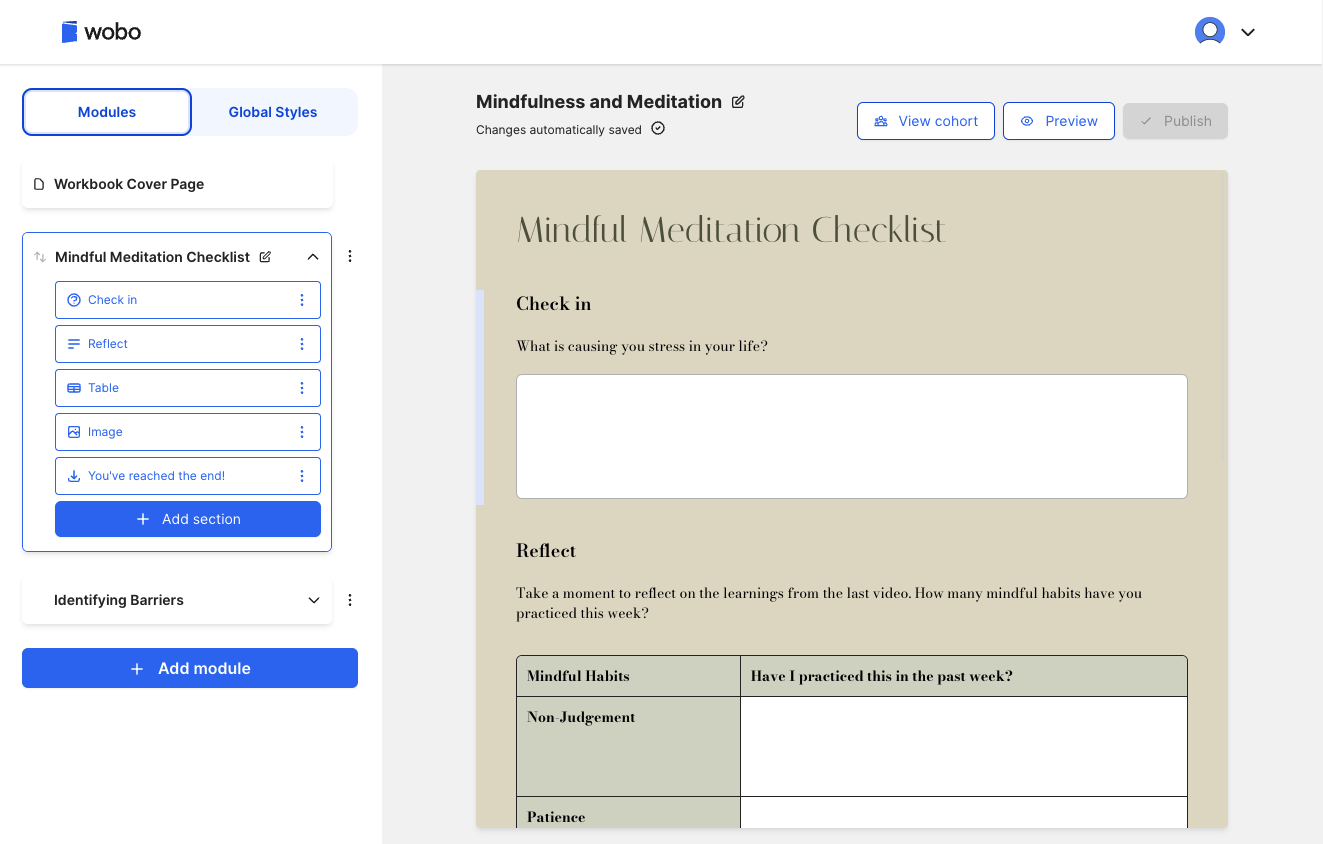Select You've reached the end! section
Image resolution: width=1323 pixels, height=844 pixels.
(188, 476)
